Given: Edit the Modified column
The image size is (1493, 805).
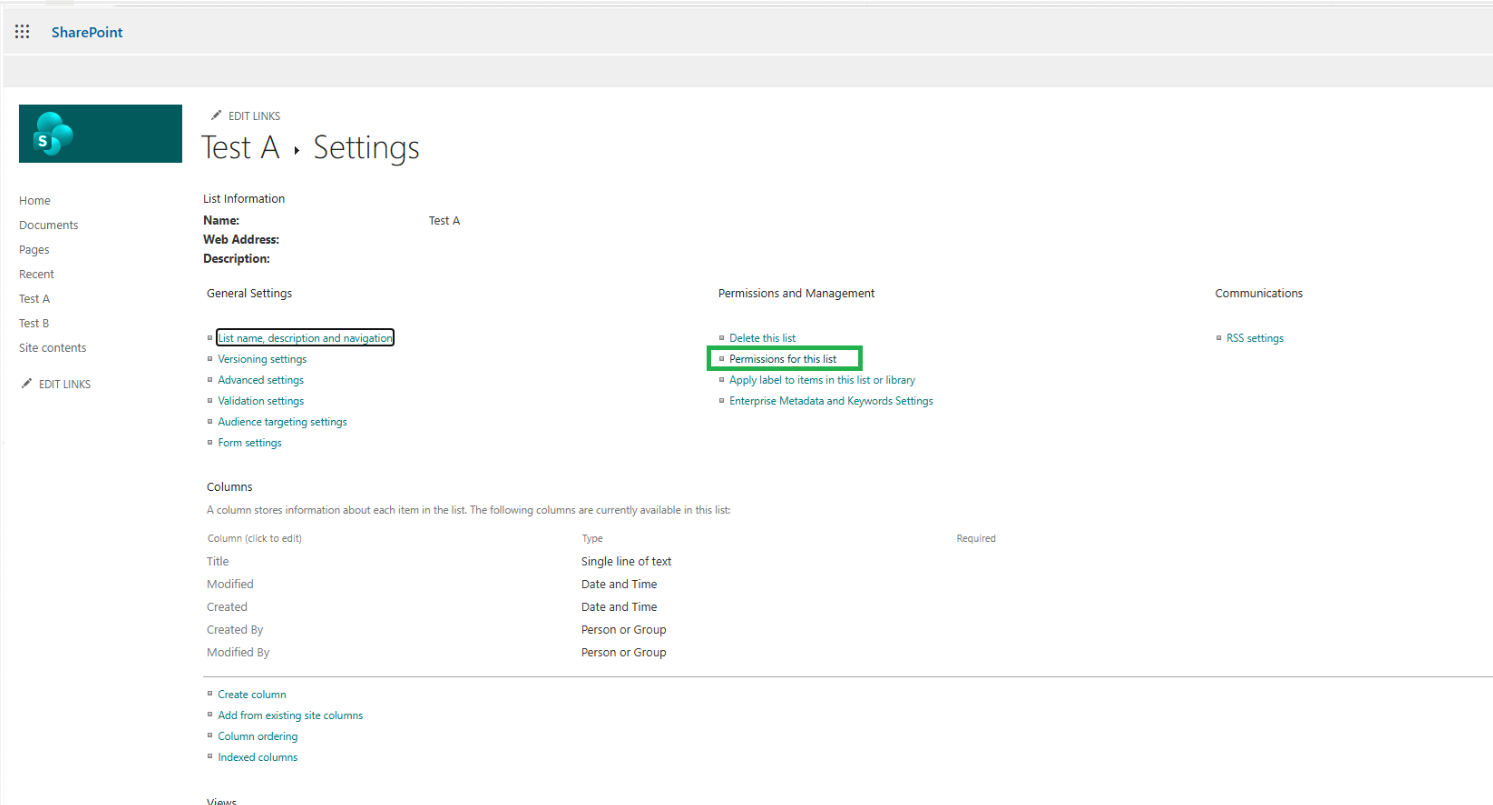Looking at the screenshot, I should 230,584.
